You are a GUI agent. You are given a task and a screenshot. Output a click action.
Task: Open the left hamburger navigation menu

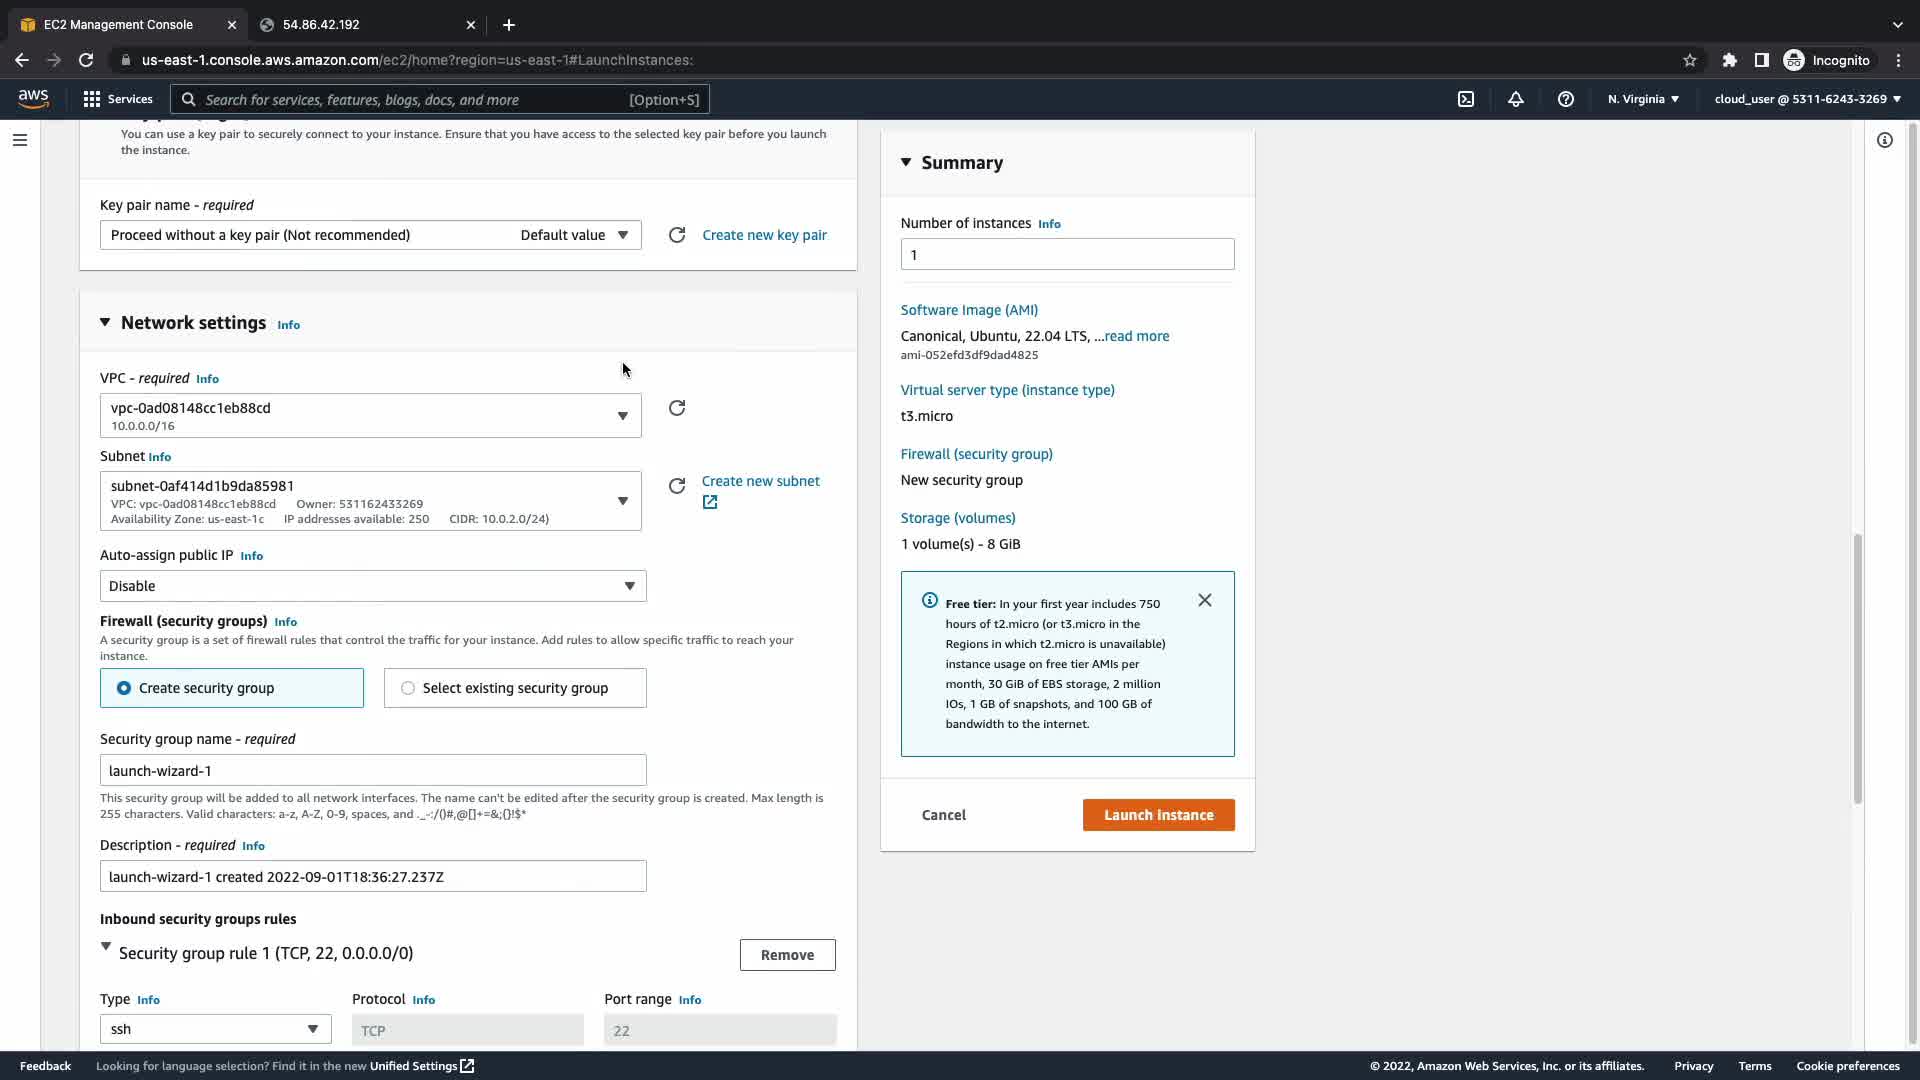coord(20,140)
